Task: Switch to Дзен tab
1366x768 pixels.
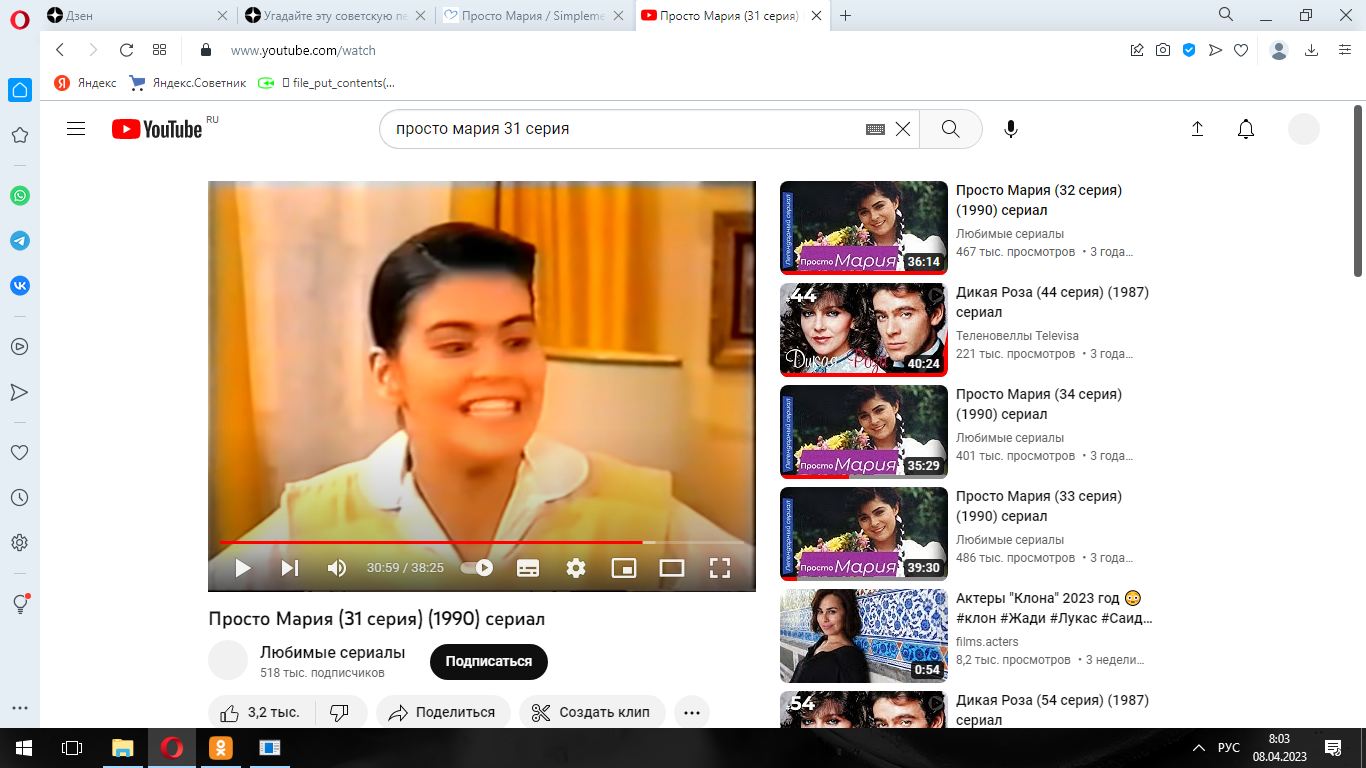Action: pos(140,15)
